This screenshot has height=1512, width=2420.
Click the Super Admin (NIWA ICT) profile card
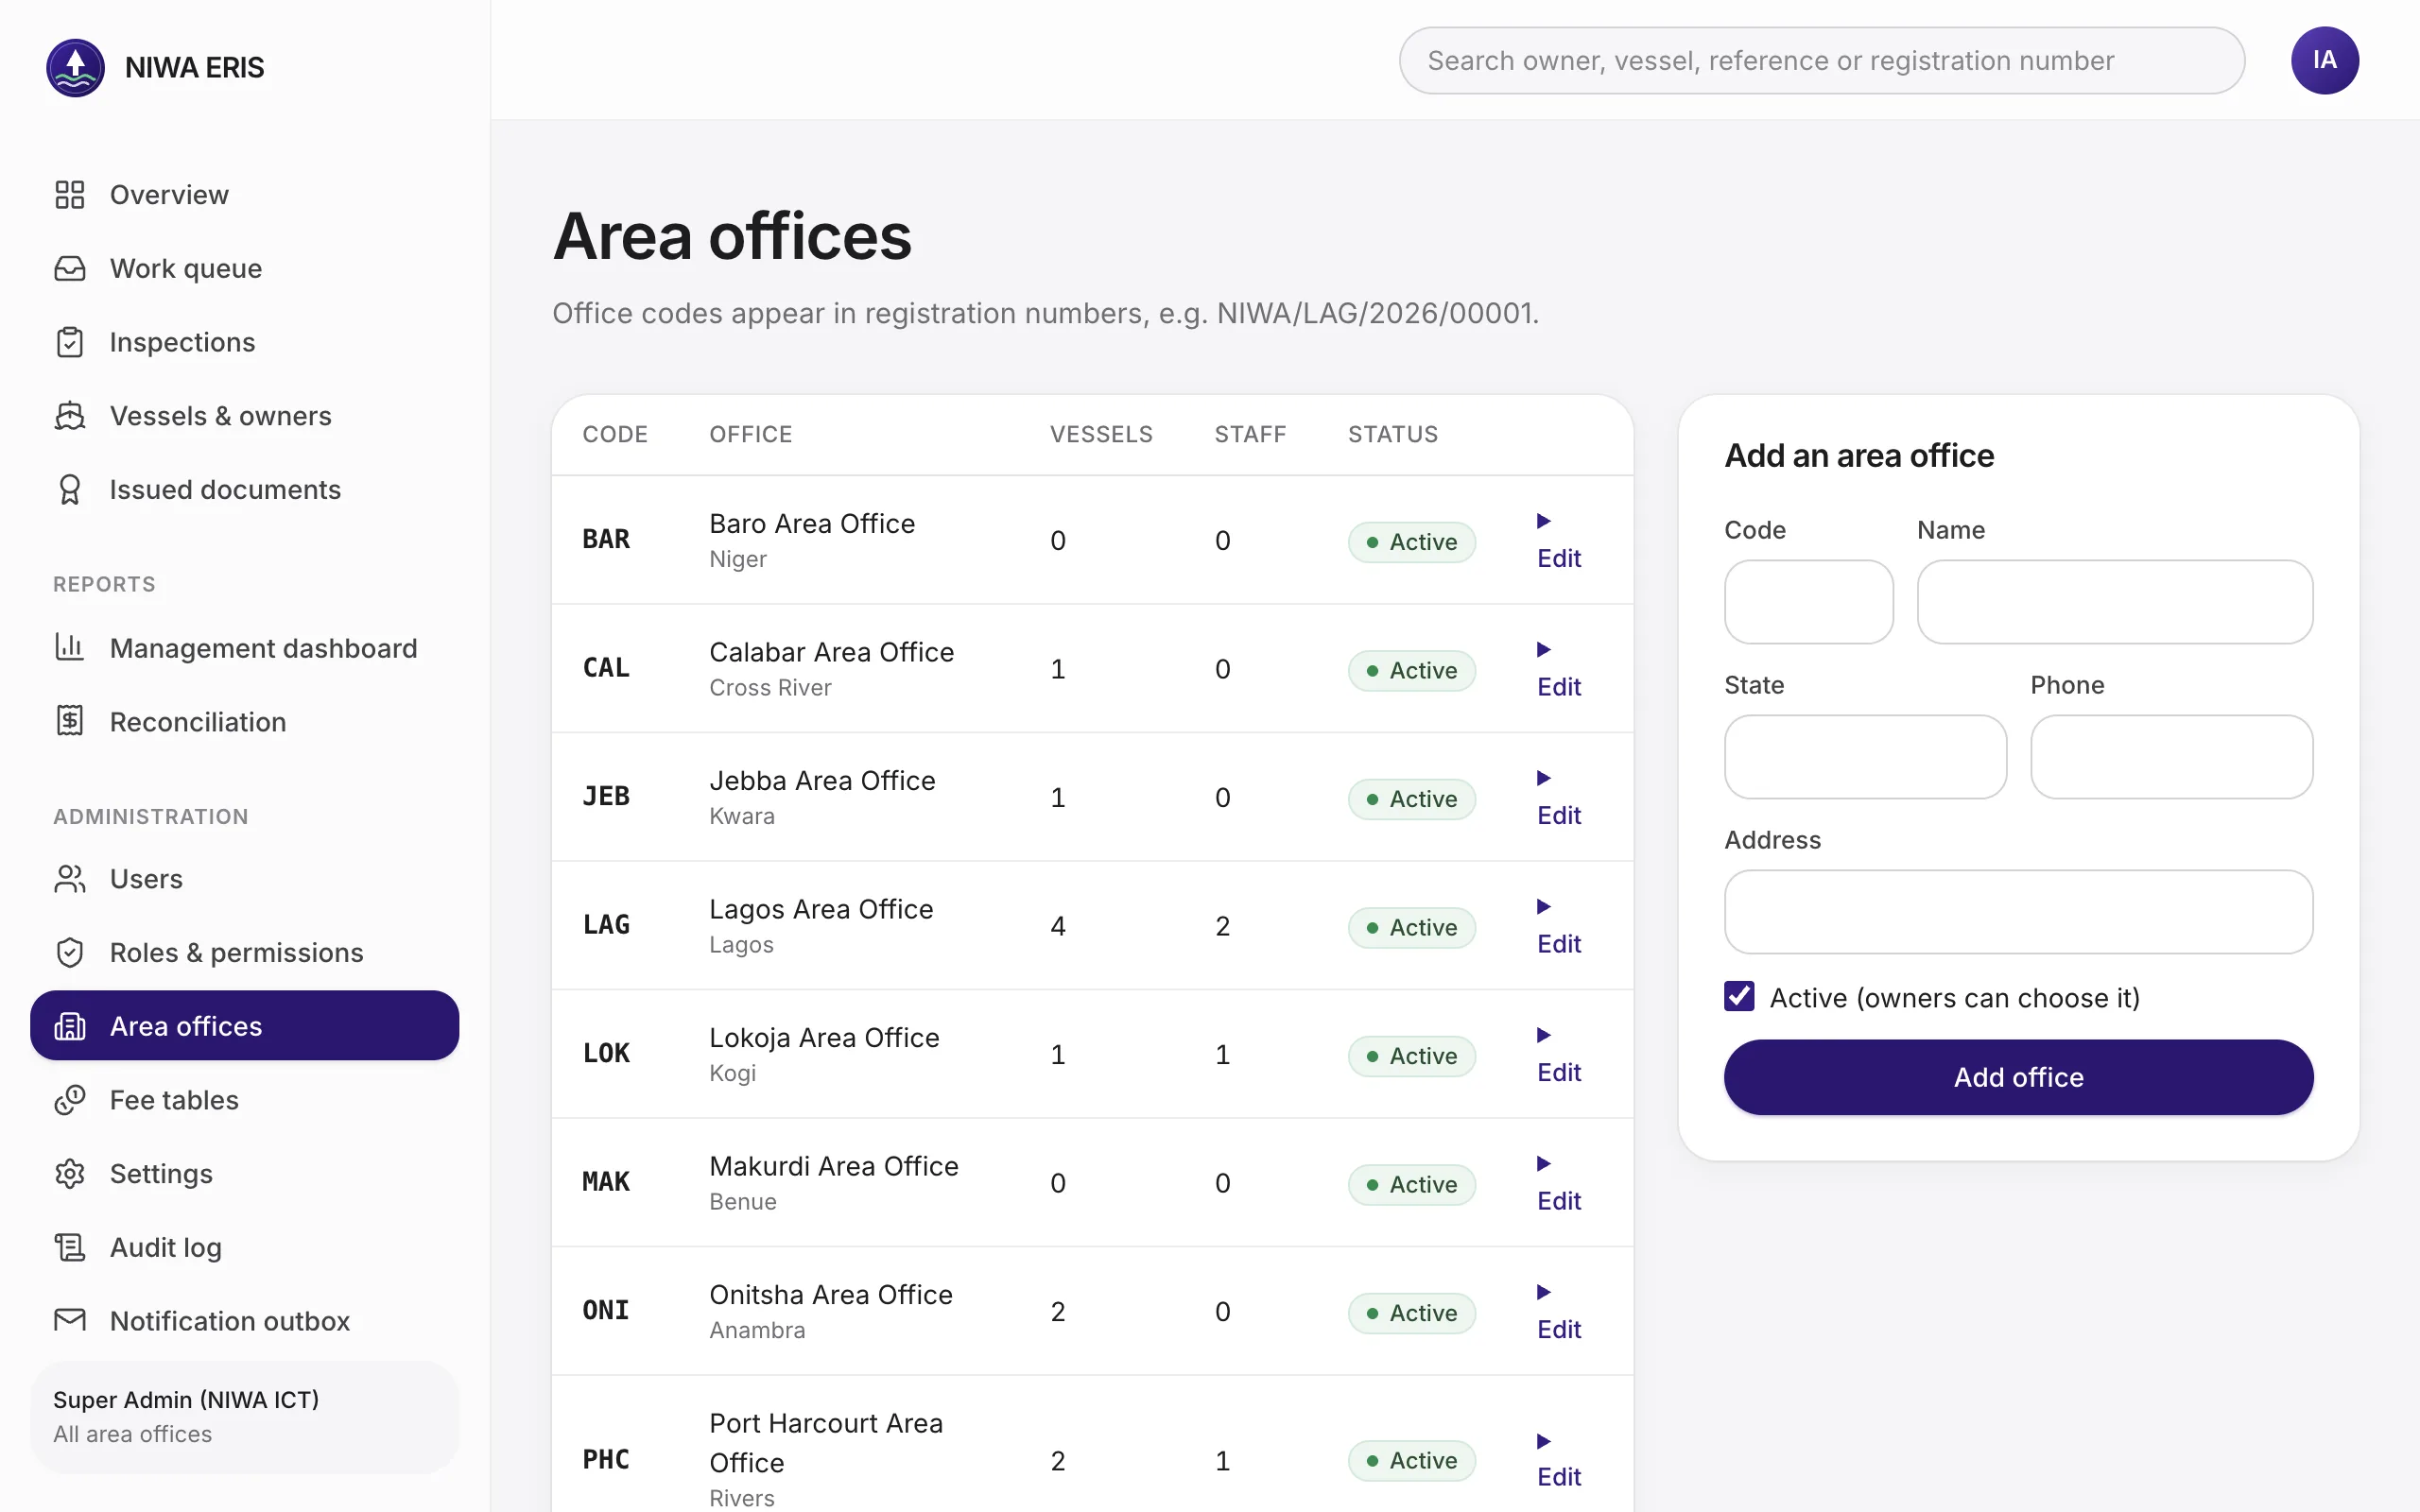pyautogui.click(x=244, y=1417)
